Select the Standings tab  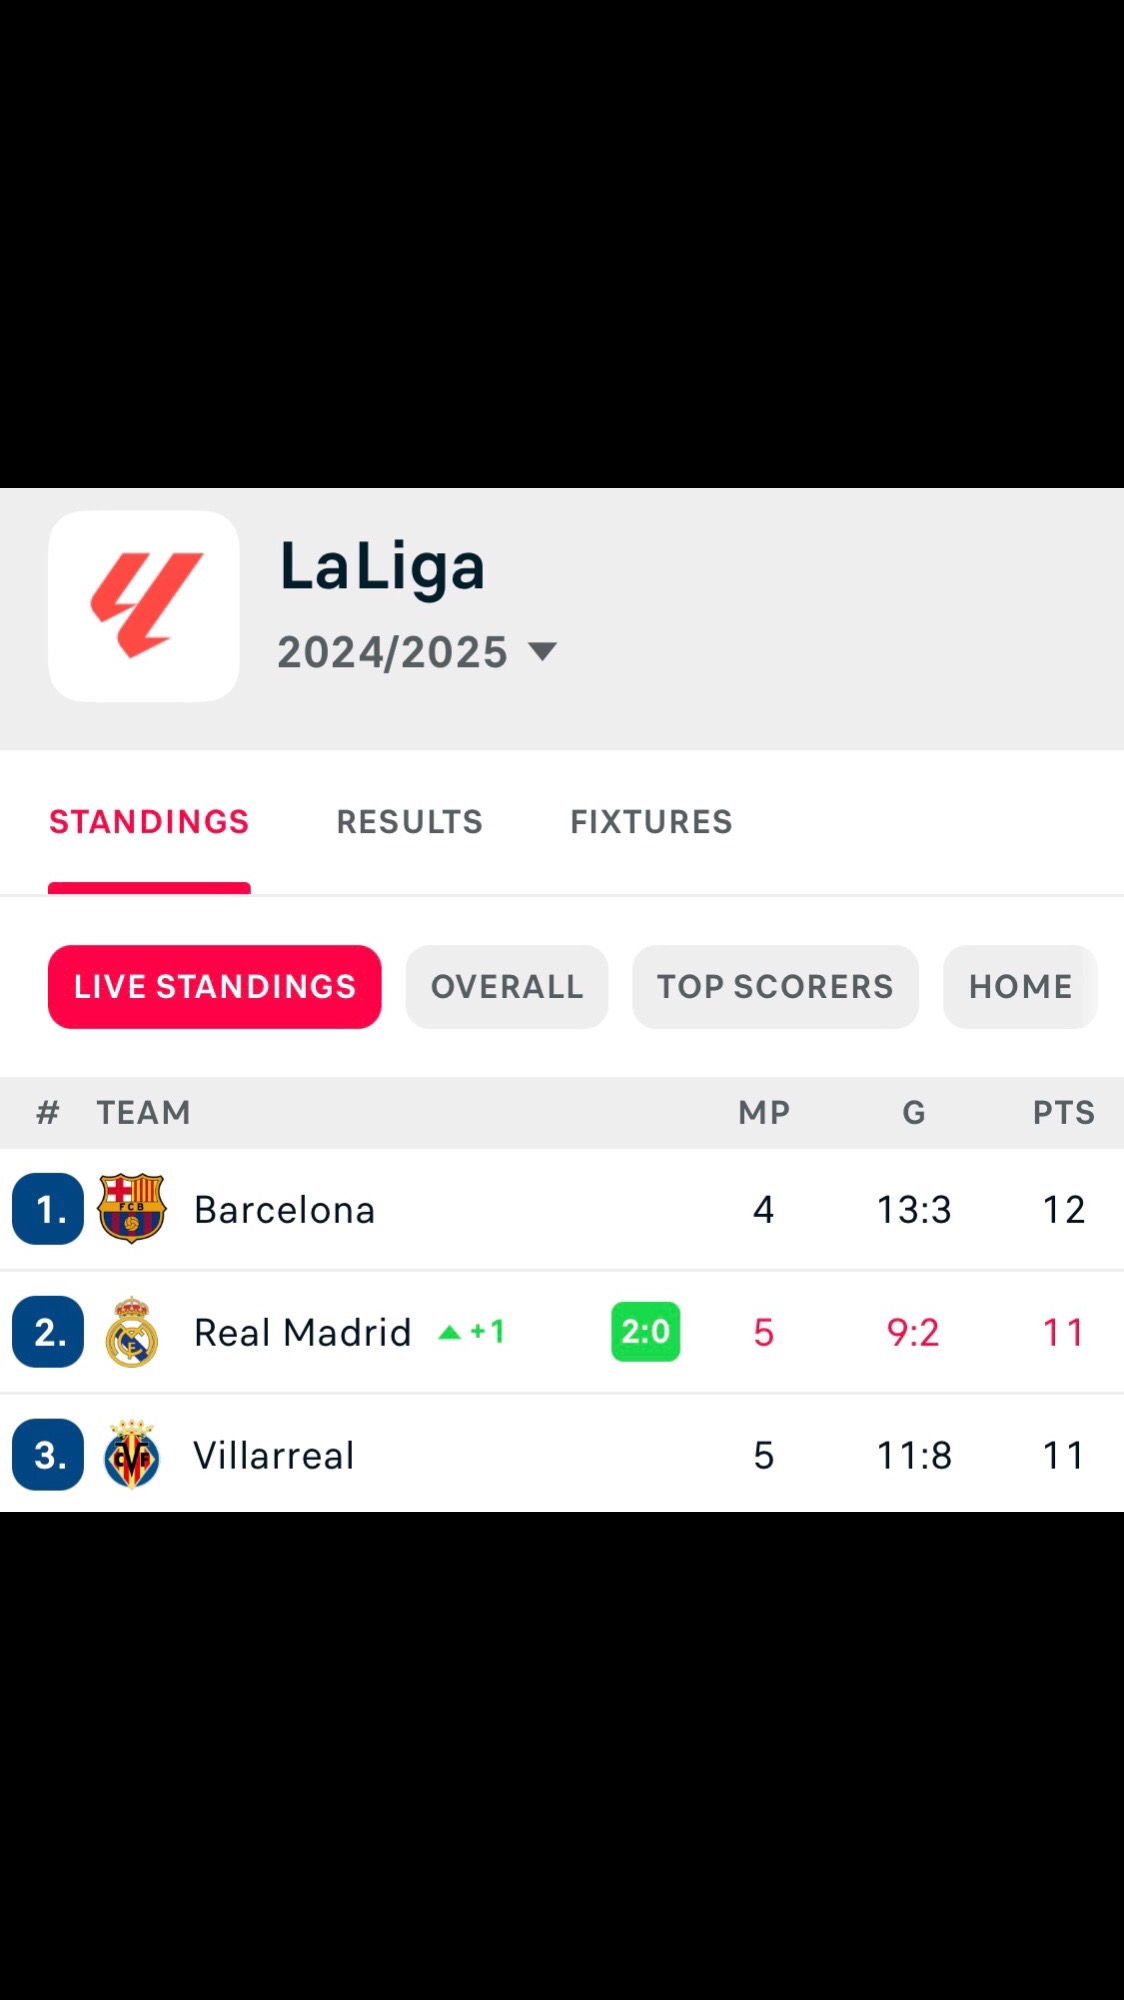pyautogui.click(x=149, y=822)
